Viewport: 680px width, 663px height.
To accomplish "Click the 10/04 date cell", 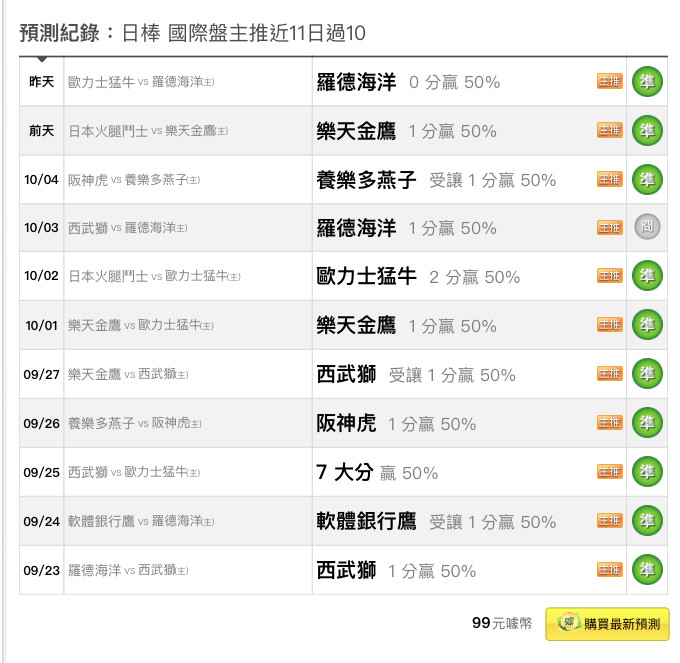I will [42, 180].
